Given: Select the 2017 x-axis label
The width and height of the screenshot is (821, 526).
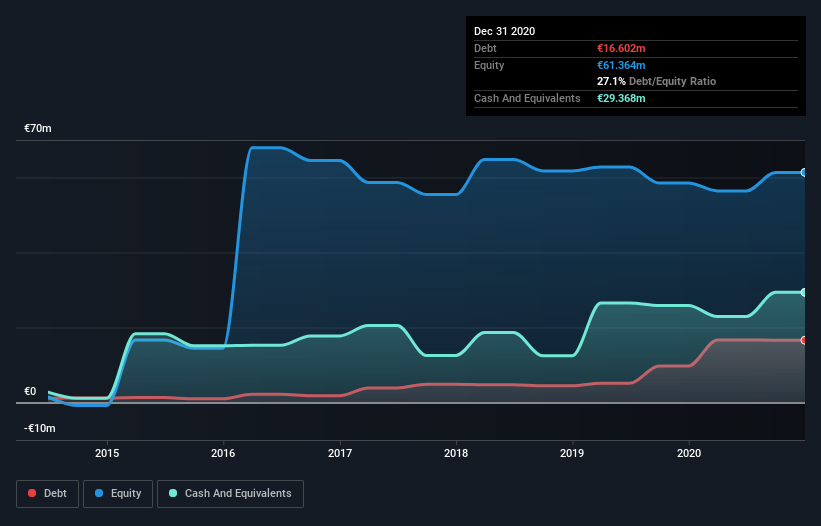Looking at the screenshot, I should pos(340,451).
